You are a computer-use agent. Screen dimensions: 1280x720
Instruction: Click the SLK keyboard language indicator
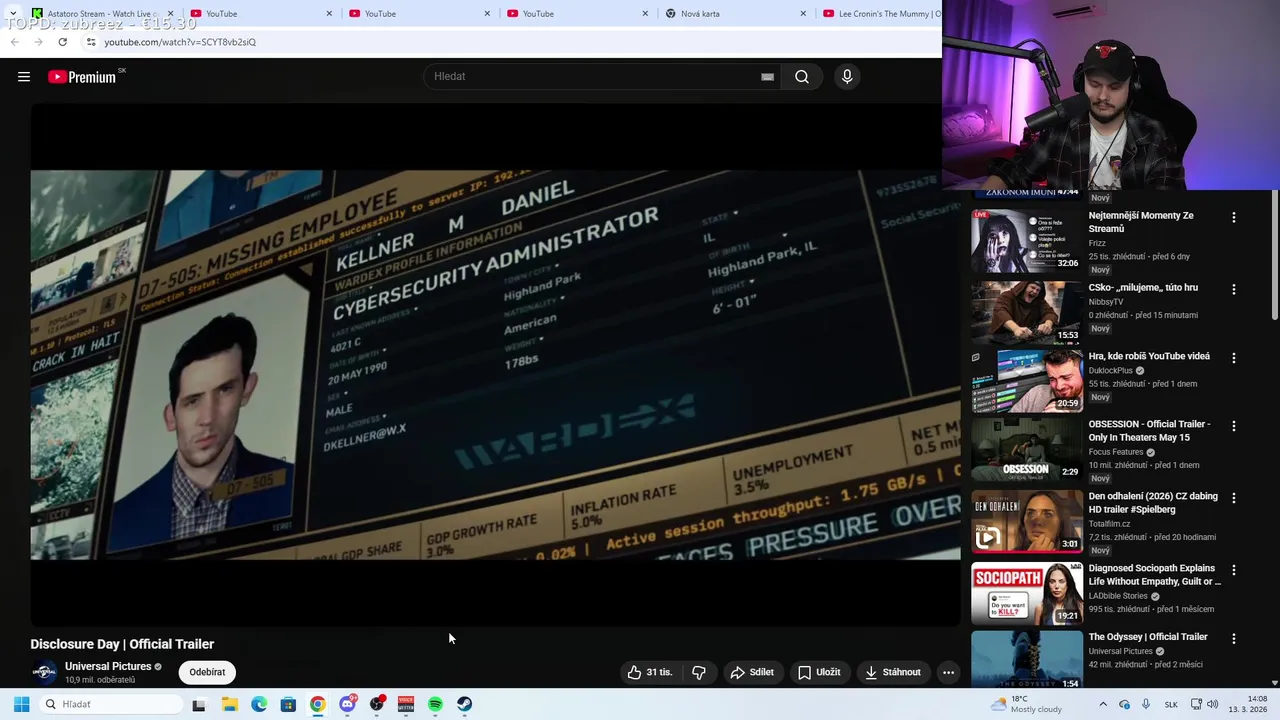[x=1170, y=704]
